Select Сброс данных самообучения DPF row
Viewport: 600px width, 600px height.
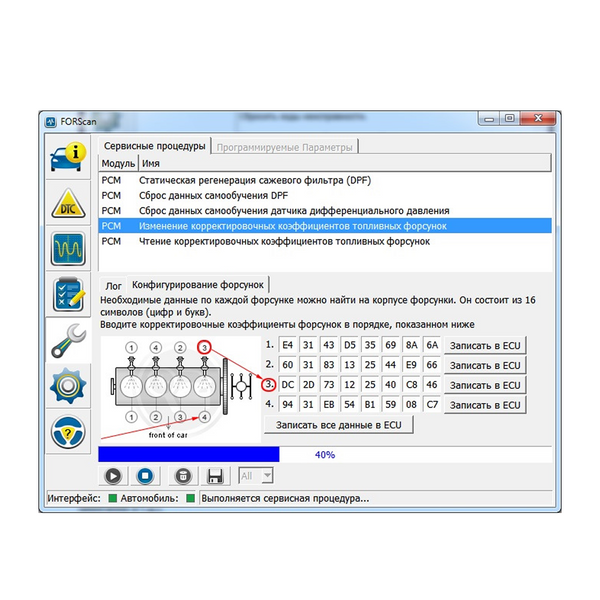(325, 196)
